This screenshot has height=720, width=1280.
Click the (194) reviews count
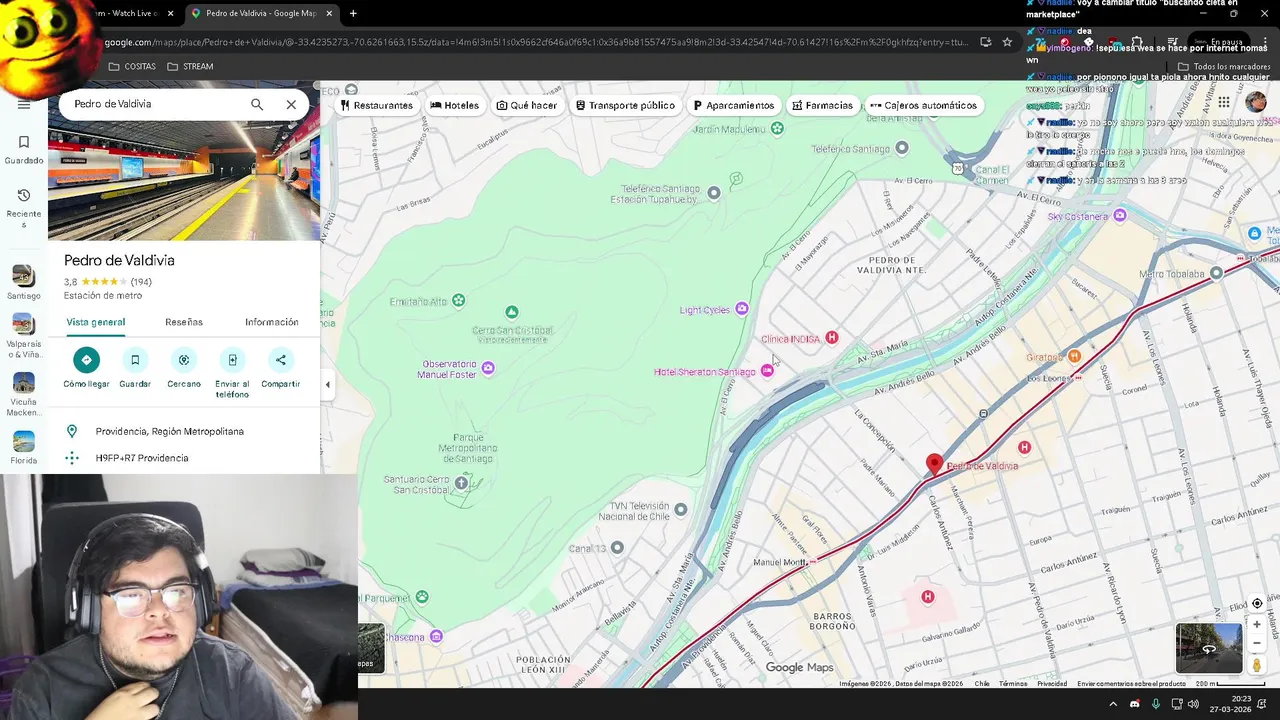(x=141, y=282)
